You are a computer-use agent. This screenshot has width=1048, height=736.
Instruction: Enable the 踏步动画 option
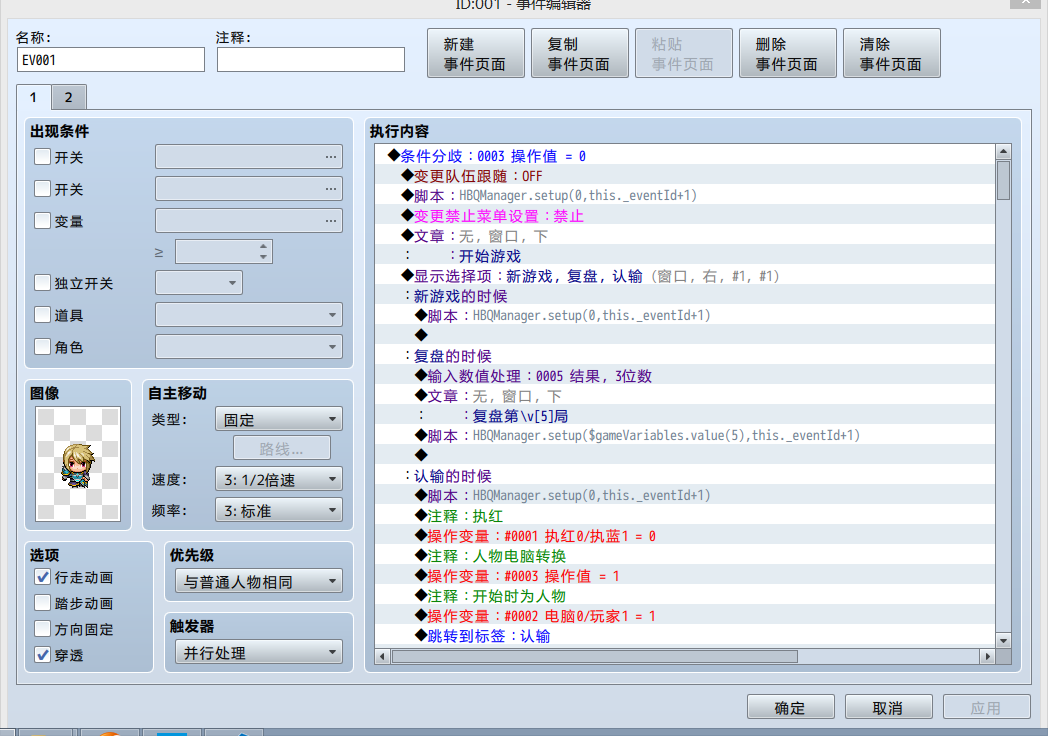42,603
